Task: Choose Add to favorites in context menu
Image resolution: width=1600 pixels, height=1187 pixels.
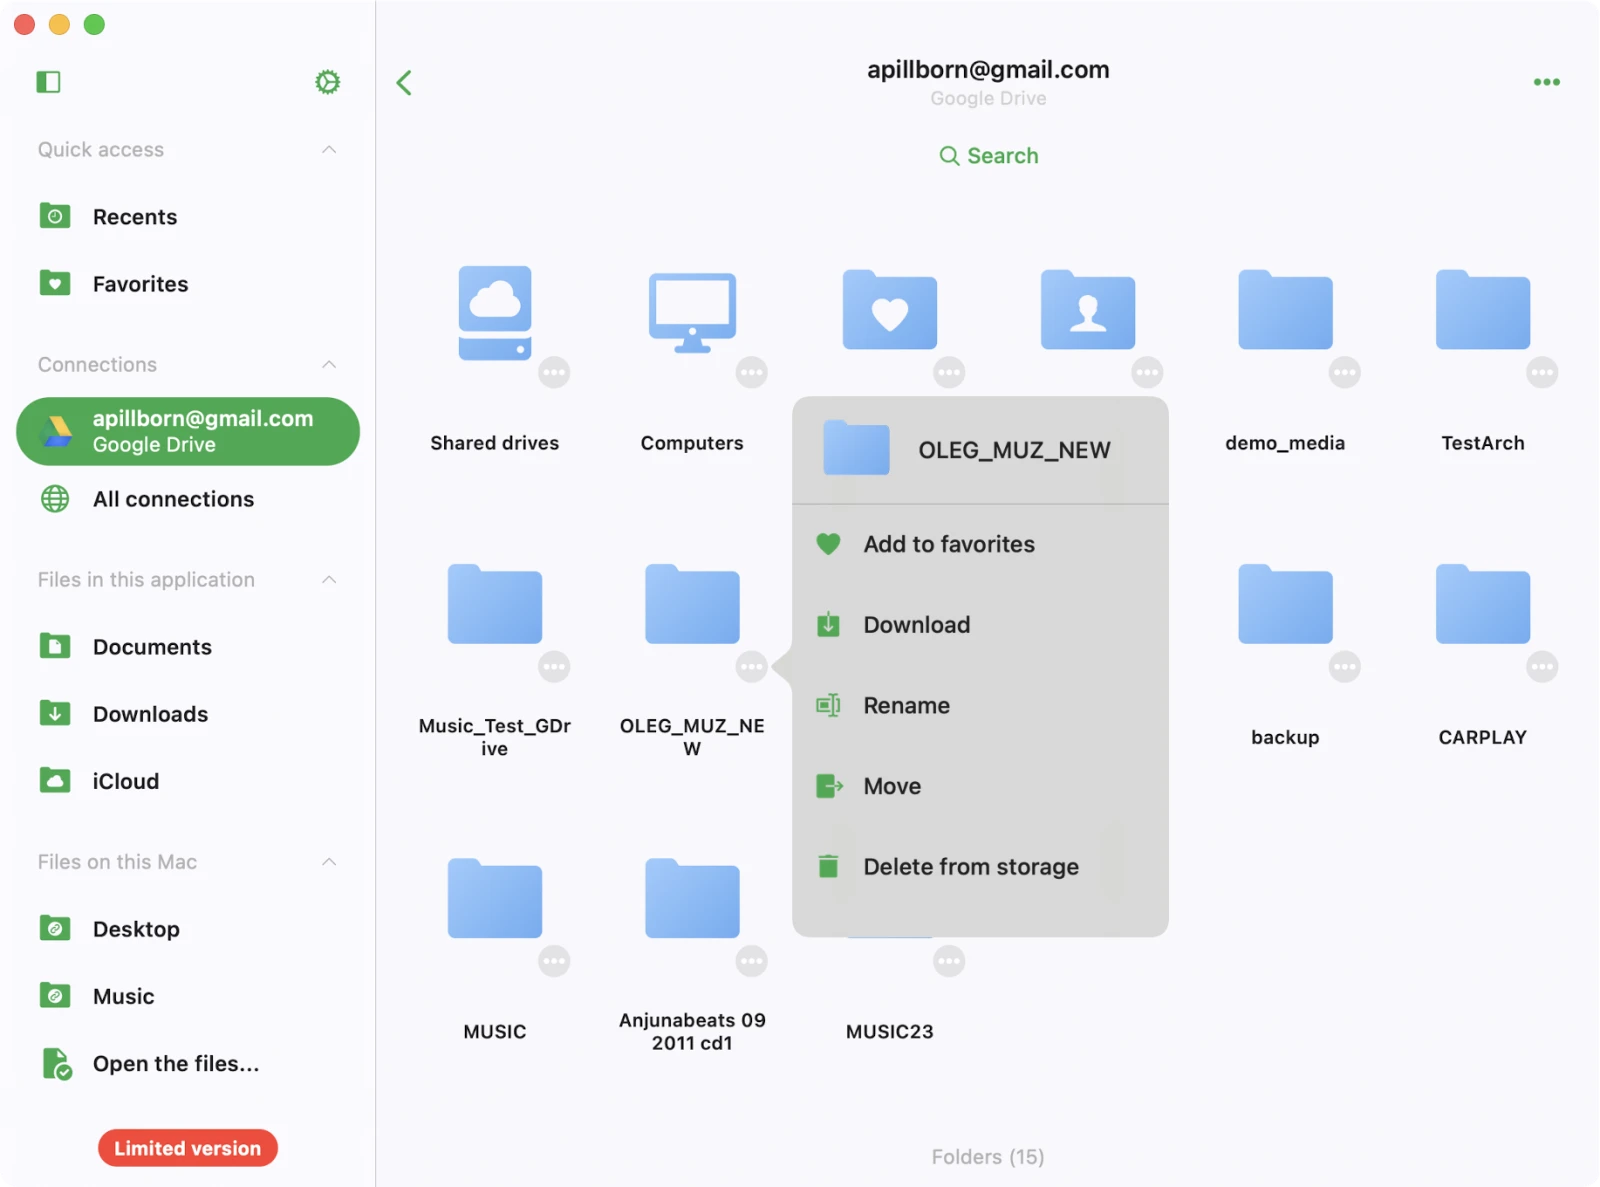Action: [948, 544]
